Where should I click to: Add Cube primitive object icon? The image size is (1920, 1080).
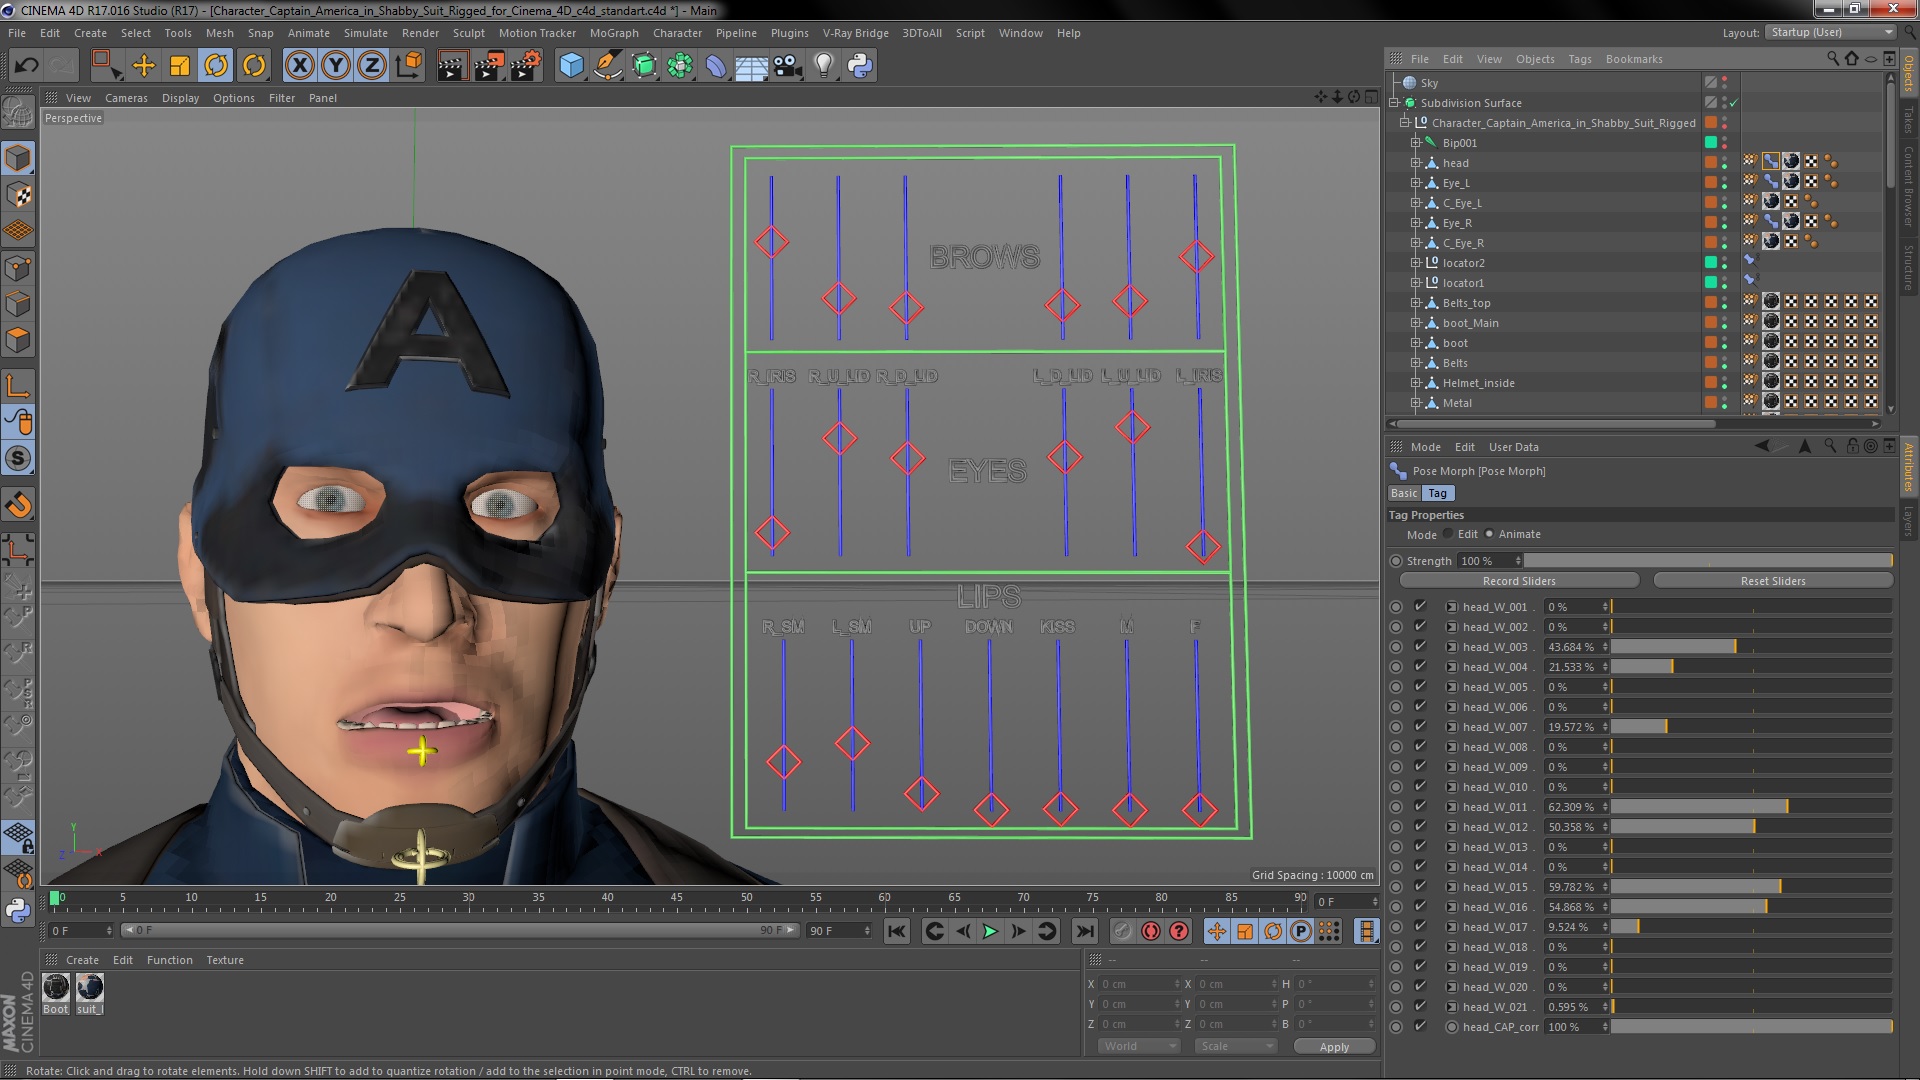coord(571,66)
